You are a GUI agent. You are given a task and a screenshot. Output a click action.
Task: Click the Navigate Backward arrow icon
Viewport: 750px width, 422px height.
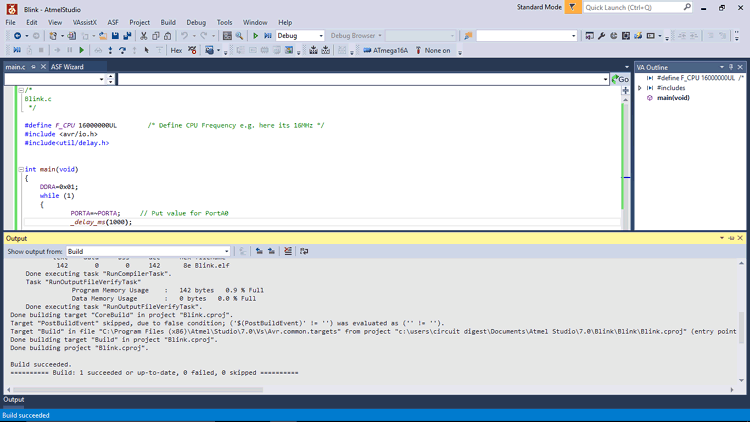[x=18, y=36]
